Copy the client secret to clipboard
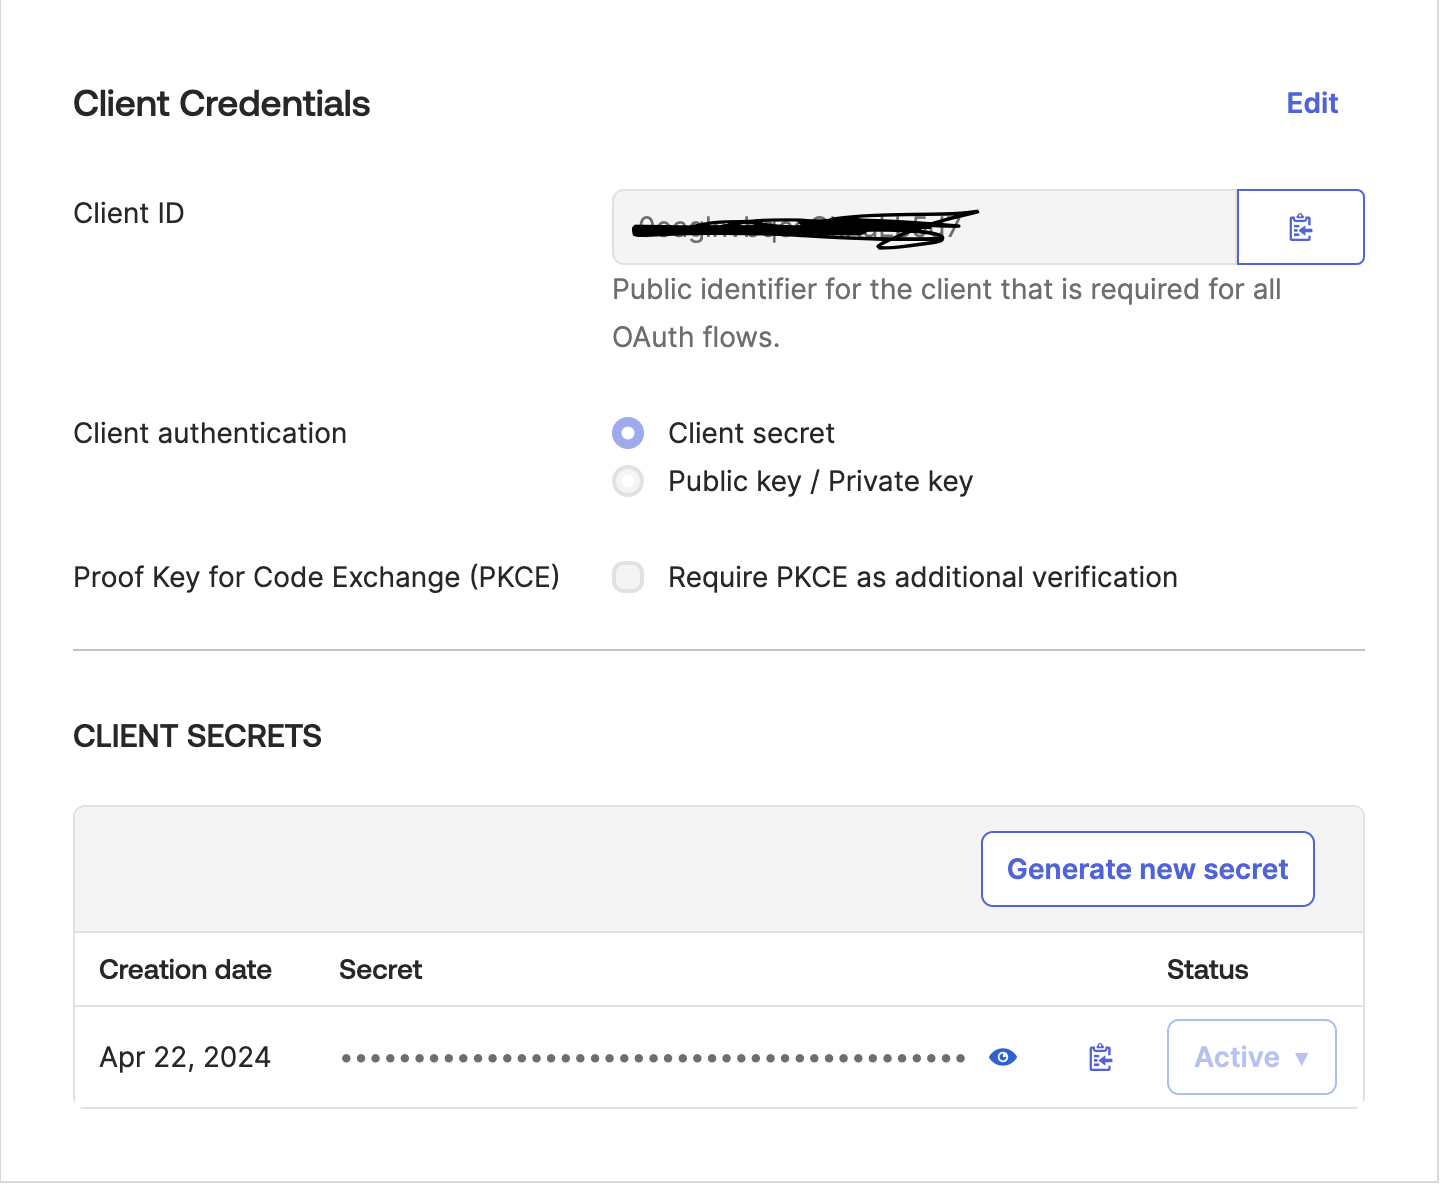This screenshot has height=1184, width=1444. [x=1100, y=1057]
